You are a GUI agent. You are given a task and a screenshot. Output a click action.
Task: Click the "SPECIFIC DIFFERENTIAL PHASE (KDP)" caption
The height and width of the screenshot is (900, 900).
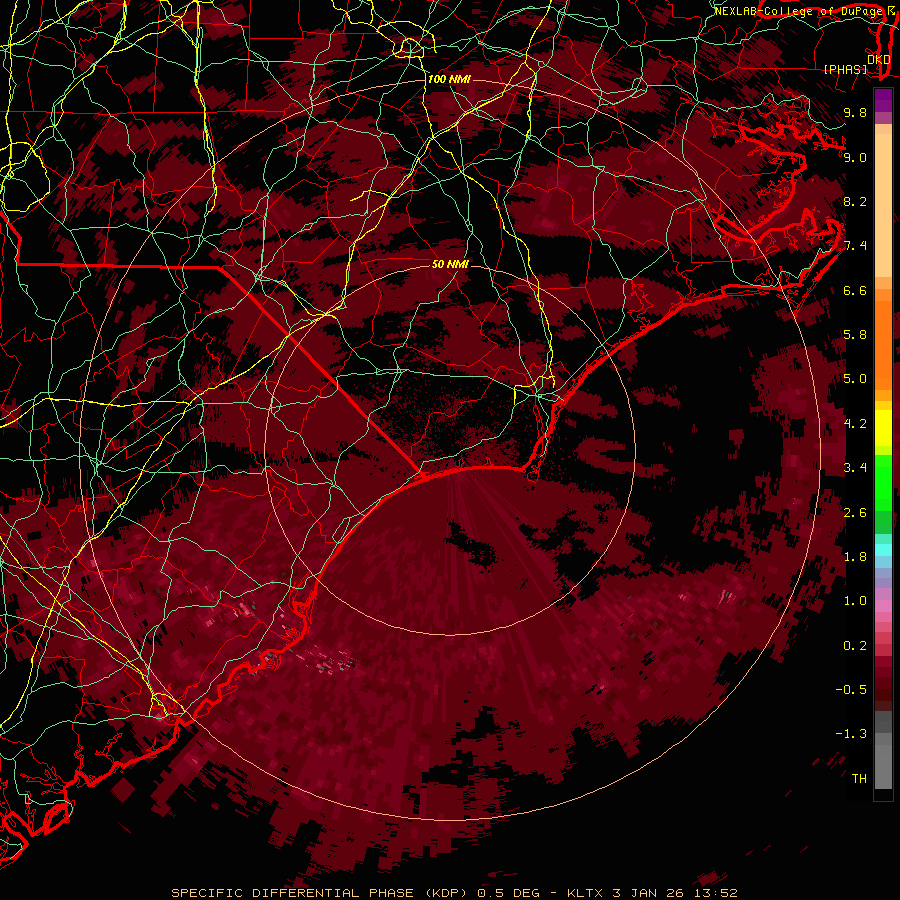317,893
